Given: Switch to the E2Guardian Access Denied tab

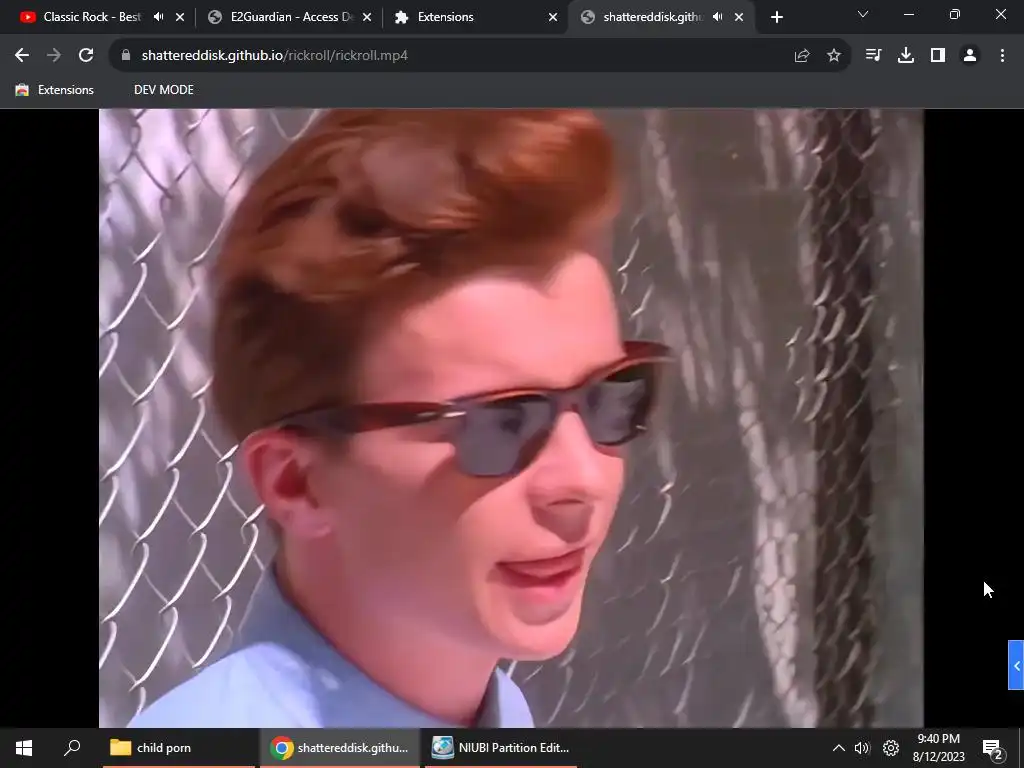Looking at the screenshot, I should pos(281,17).
